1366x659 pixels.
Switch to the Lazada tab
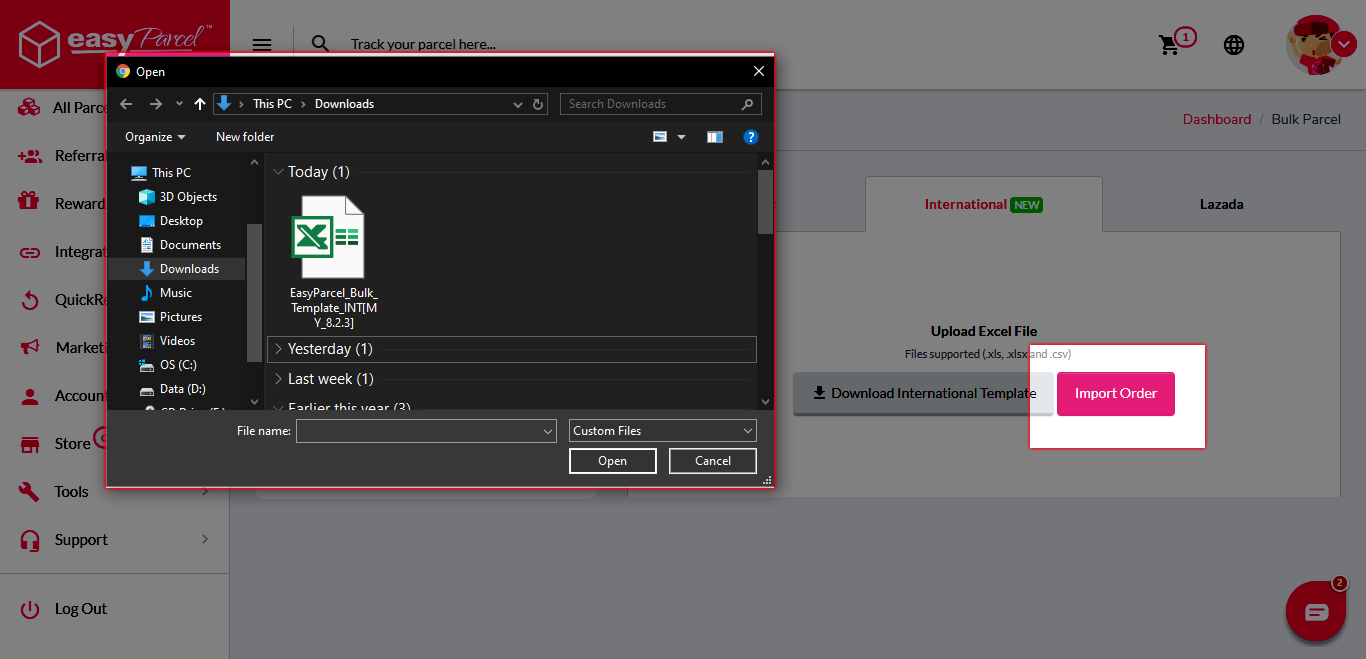click(1222, 204)
